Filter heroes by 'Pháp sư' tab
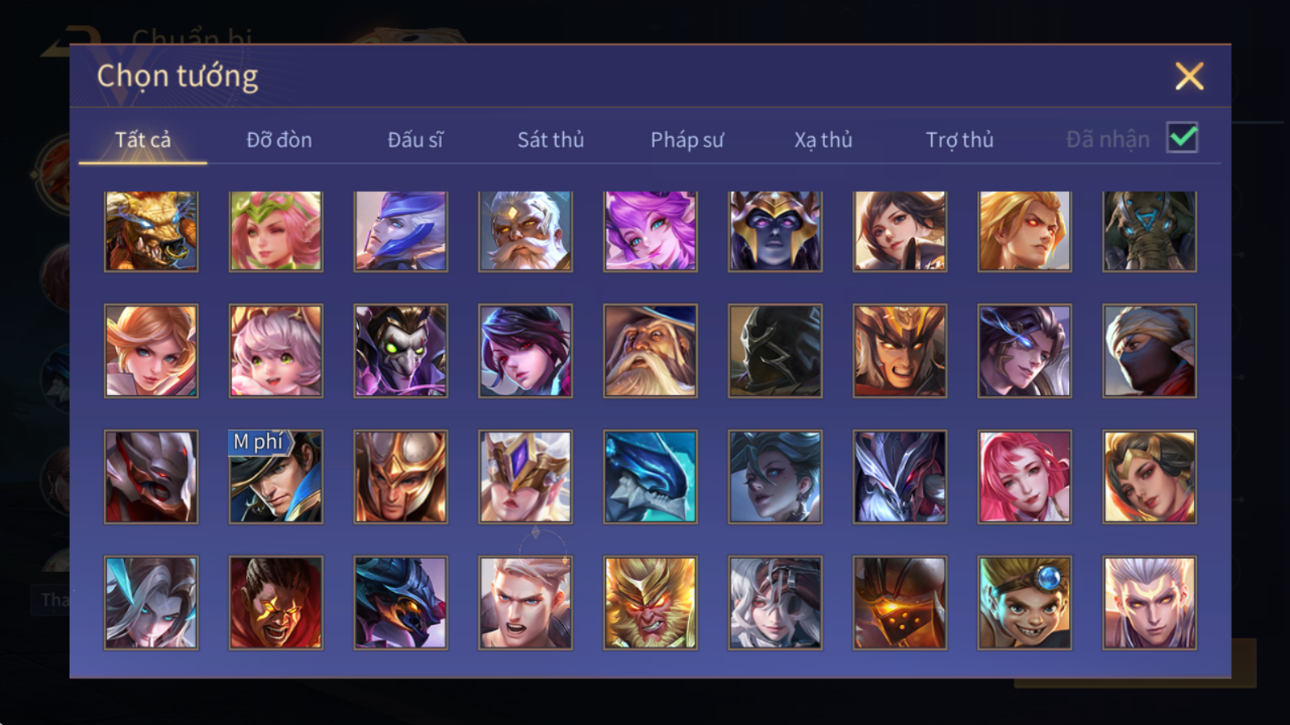This screenshot has height=725, width=1290. (x=687, y=140)
